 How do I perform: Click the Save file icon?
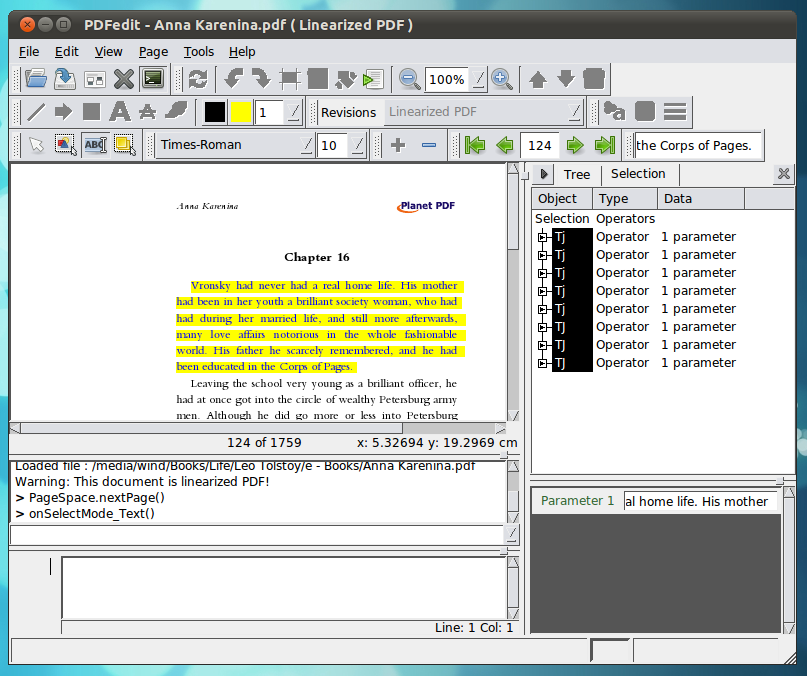pos(65,79)
